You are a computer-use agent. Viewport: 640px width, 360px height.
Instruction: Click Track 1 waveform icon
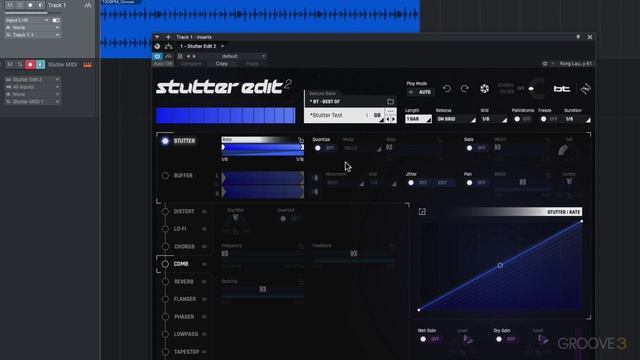point(87,5)
